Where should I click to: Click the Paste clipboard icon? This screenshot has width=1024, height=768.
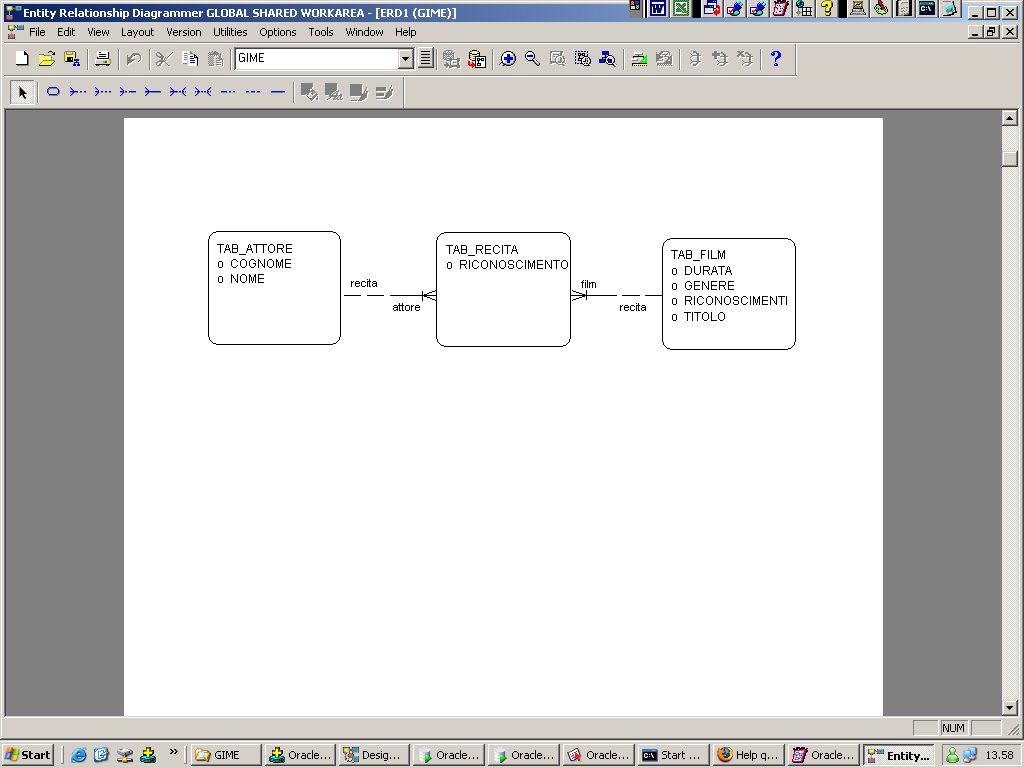coord(215,59)
